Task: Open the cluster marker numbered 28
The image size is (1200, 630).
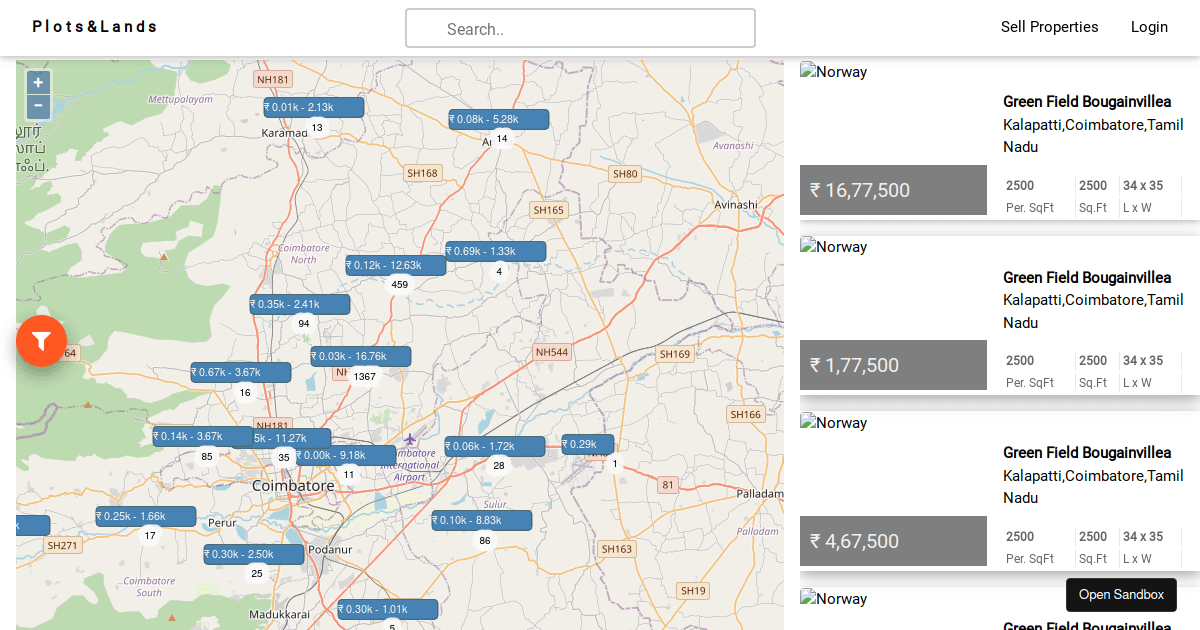Action: coord(499,466)
